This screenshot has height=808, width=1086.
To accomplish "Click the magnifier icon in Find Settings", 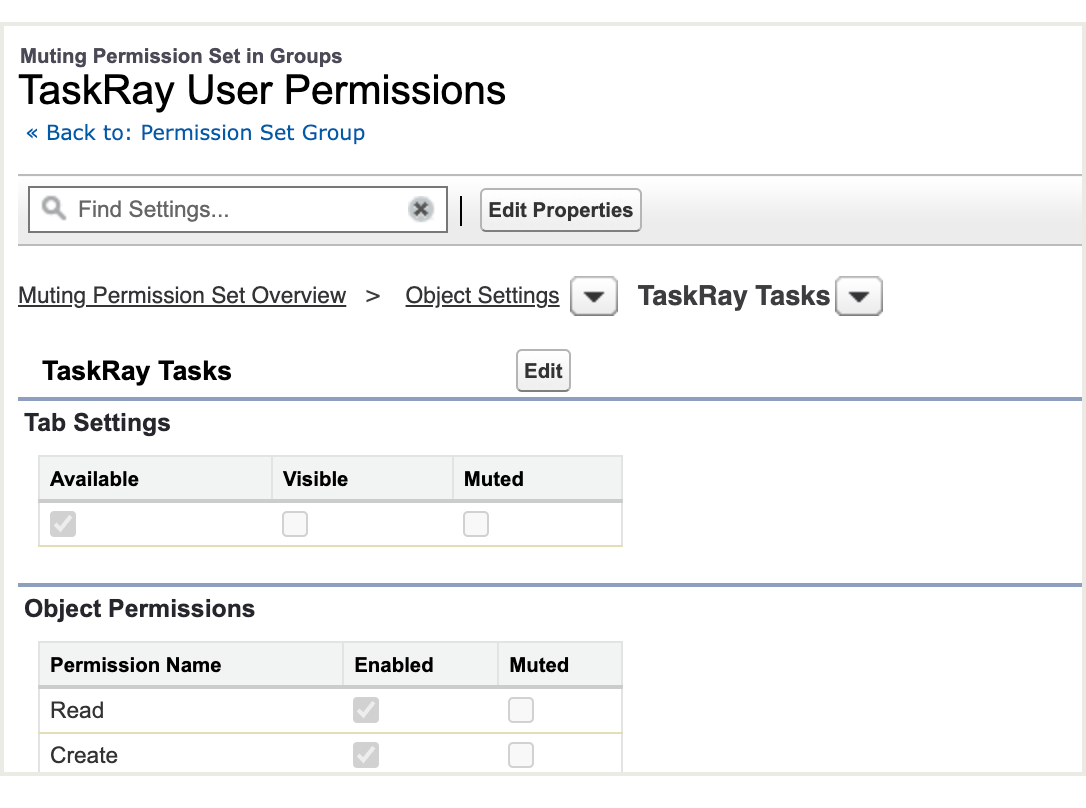I will click(53, 208).
